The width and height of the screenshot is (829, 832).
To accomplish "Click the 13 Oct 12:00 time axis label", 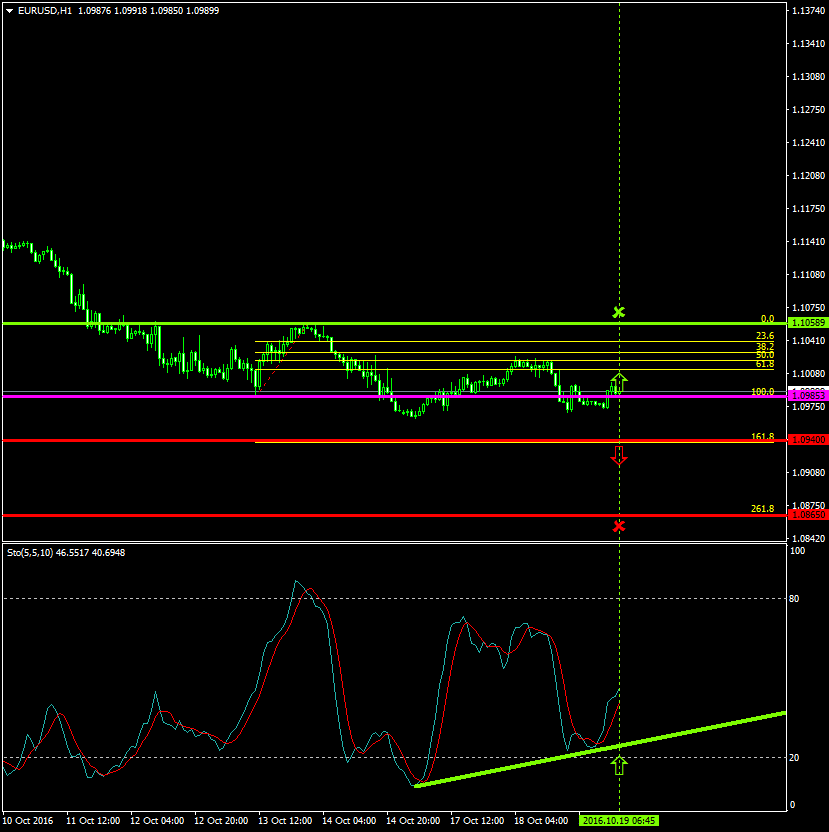I will [283, 820].
